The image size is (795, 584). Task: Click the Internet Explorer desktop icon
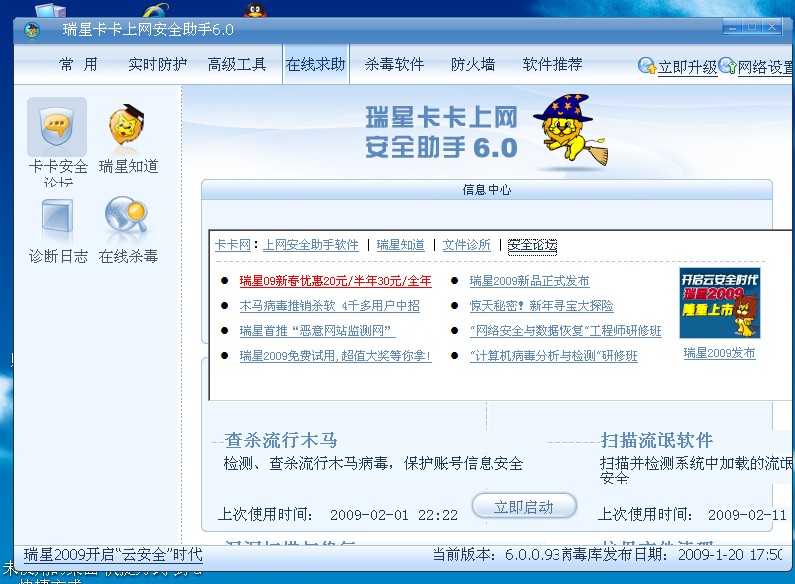tap(155, 10)
